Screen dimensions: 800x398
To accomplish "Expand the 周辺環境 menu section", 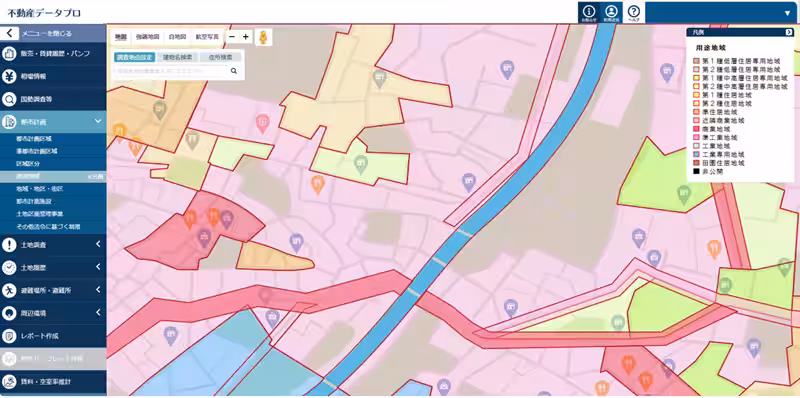I will (98, 312).
